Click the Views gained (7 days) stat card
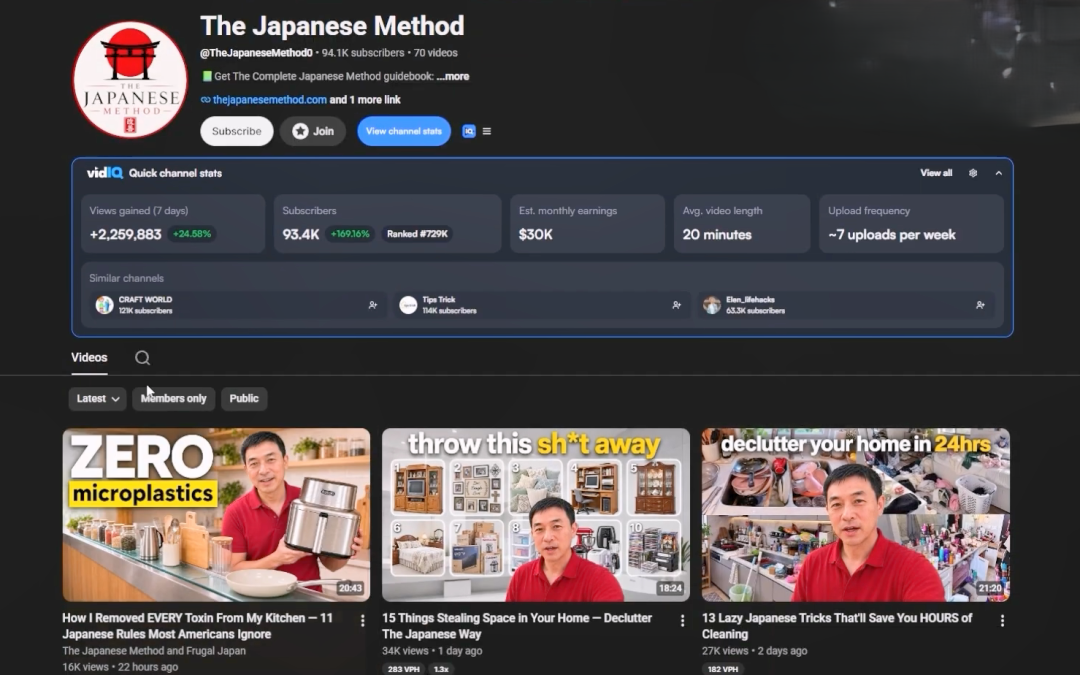Viewport: 1080px width, 675px height. [x=173, y=223]
